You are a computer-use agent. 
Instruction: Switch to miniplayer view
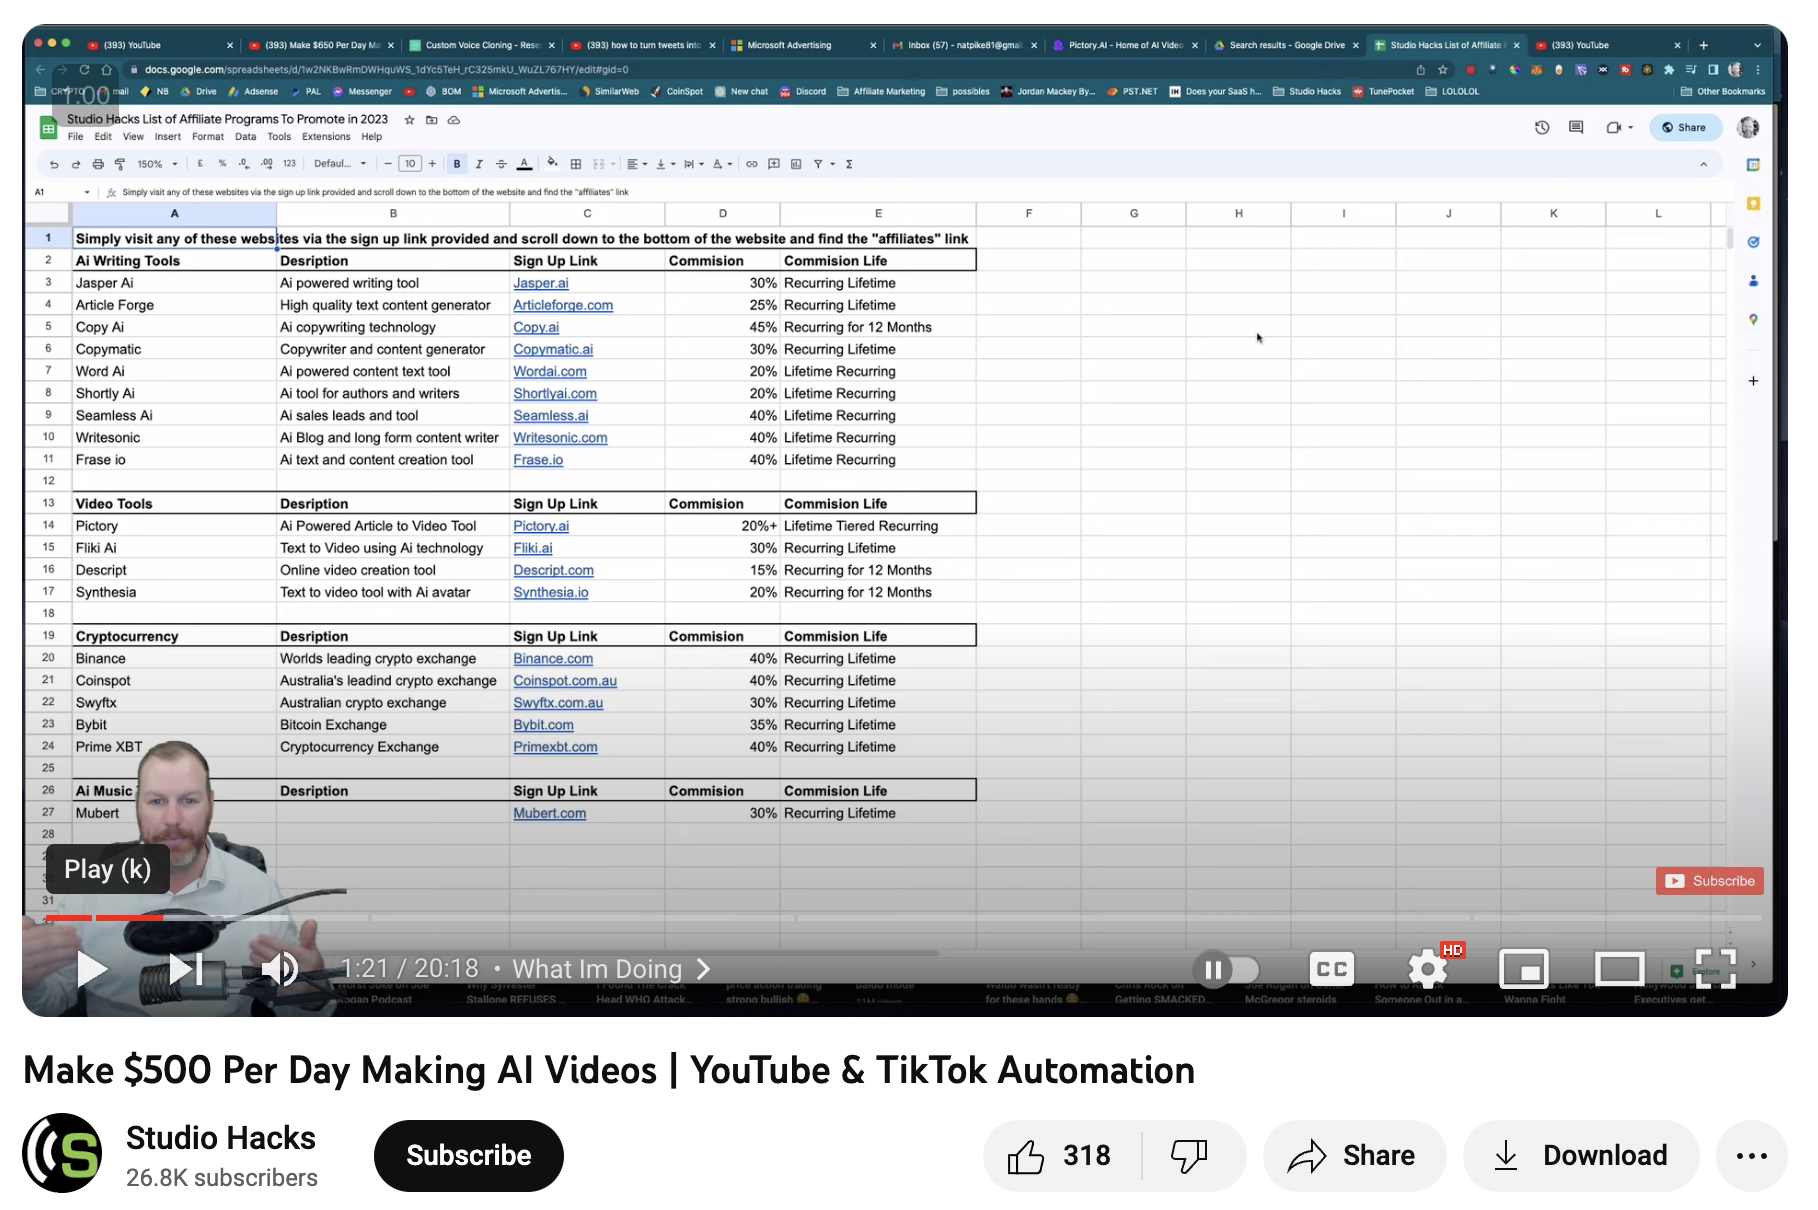click(1523, 969)
